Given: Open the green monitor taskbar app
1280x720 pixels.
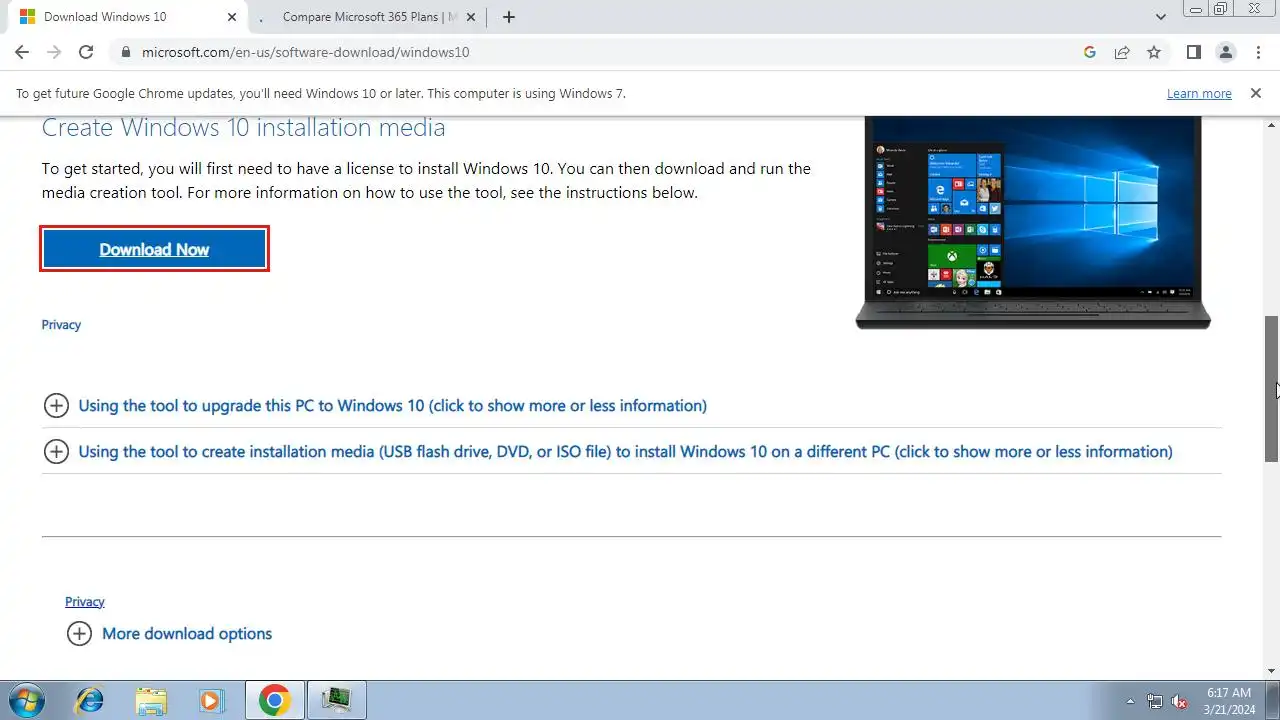Looking at the screenshot, I should tap(336, 701).
